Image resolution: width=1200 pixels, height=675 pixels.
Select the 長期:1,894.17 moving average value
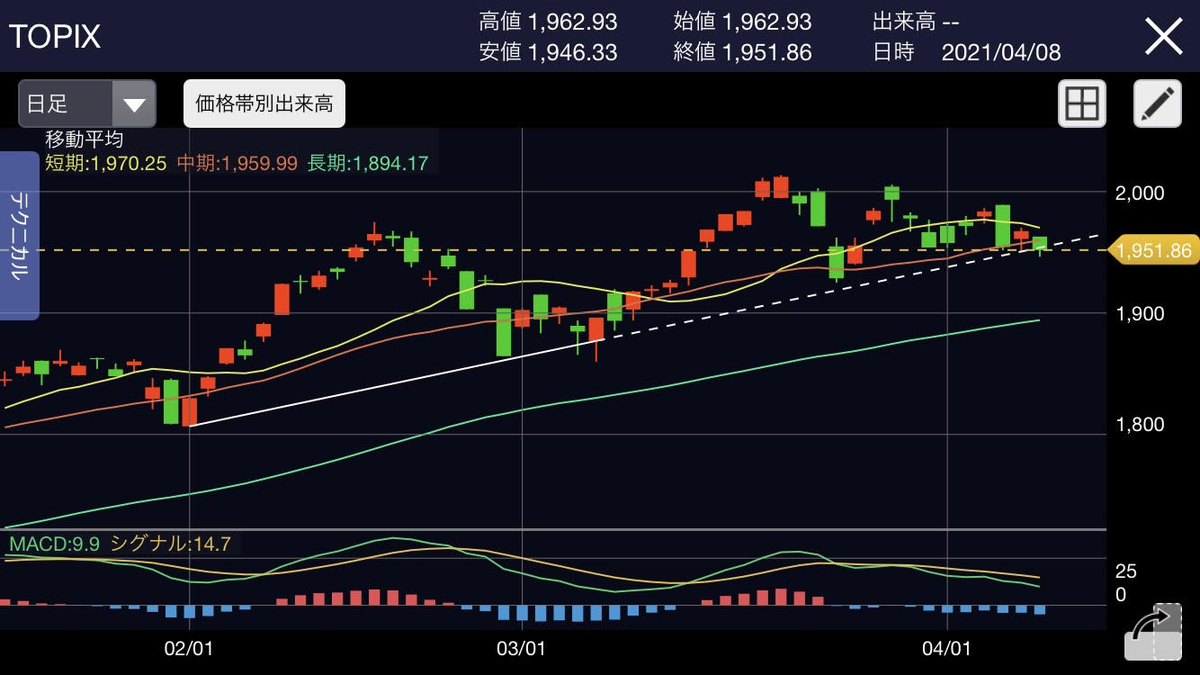tap(367, 163)
